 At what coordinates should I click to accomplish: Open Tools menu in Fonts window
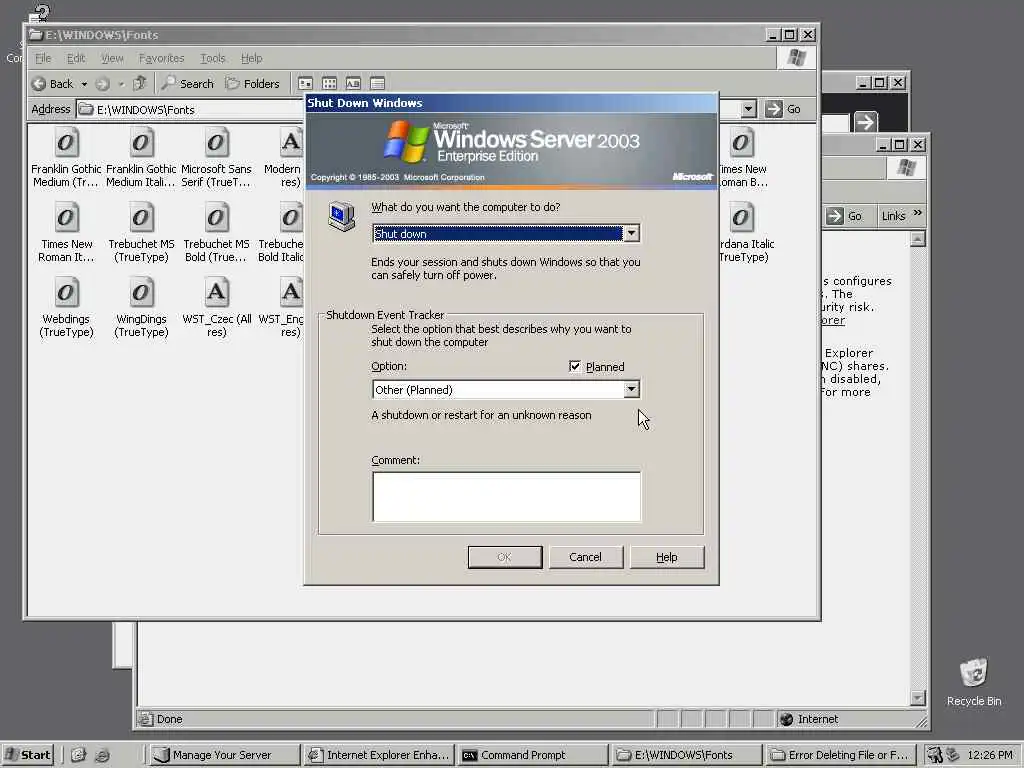(x=212, y=58)
